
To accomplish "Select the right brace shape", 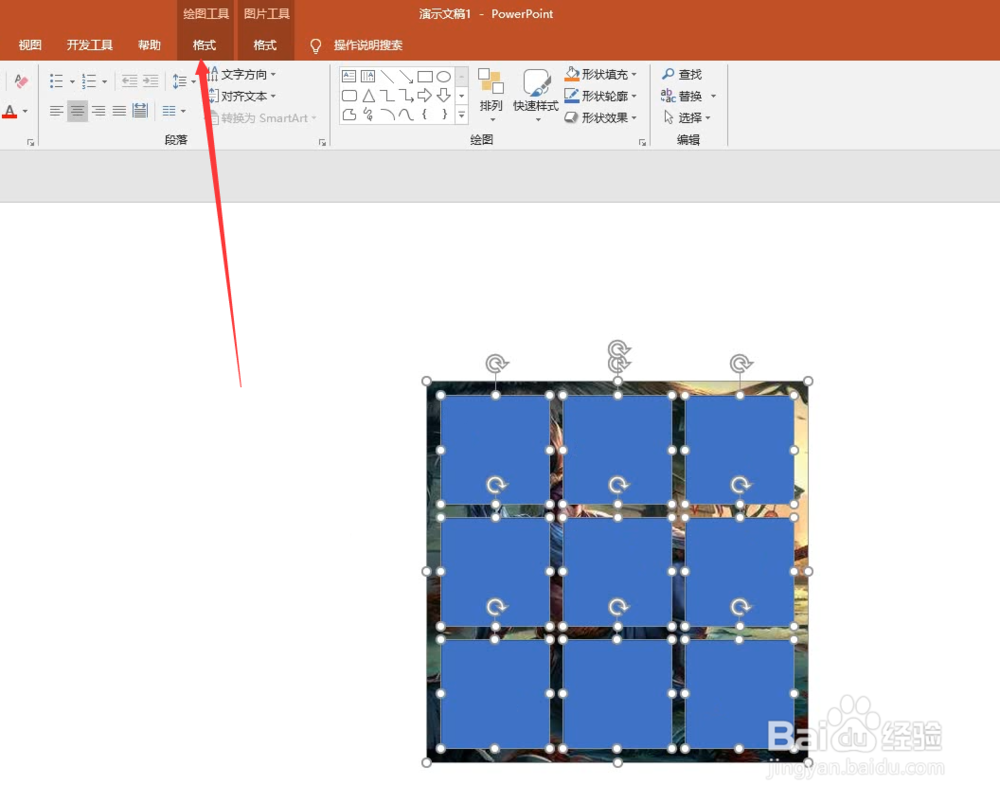I will (x=444, y=115).
